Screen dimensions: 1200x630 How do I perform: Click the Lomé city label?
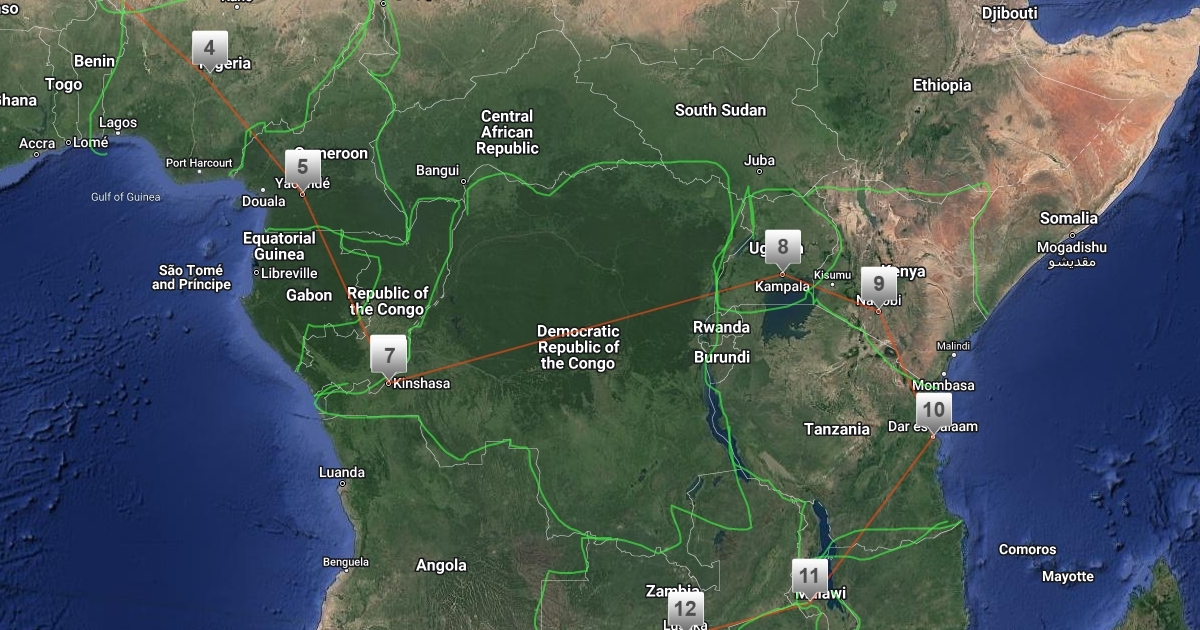90,142
